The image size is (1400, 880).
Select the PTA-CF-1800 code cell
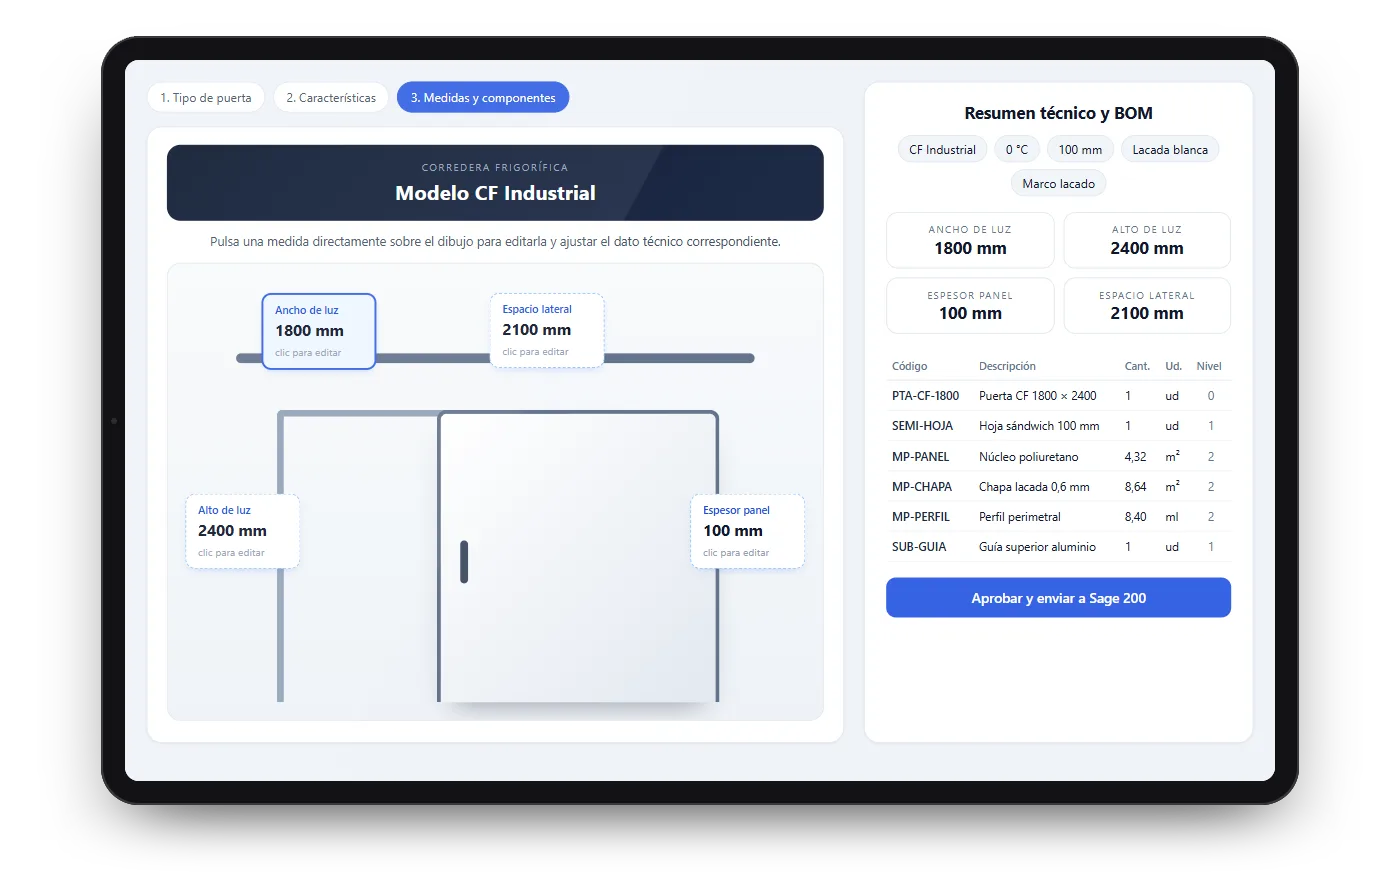(x=925, y=396)
